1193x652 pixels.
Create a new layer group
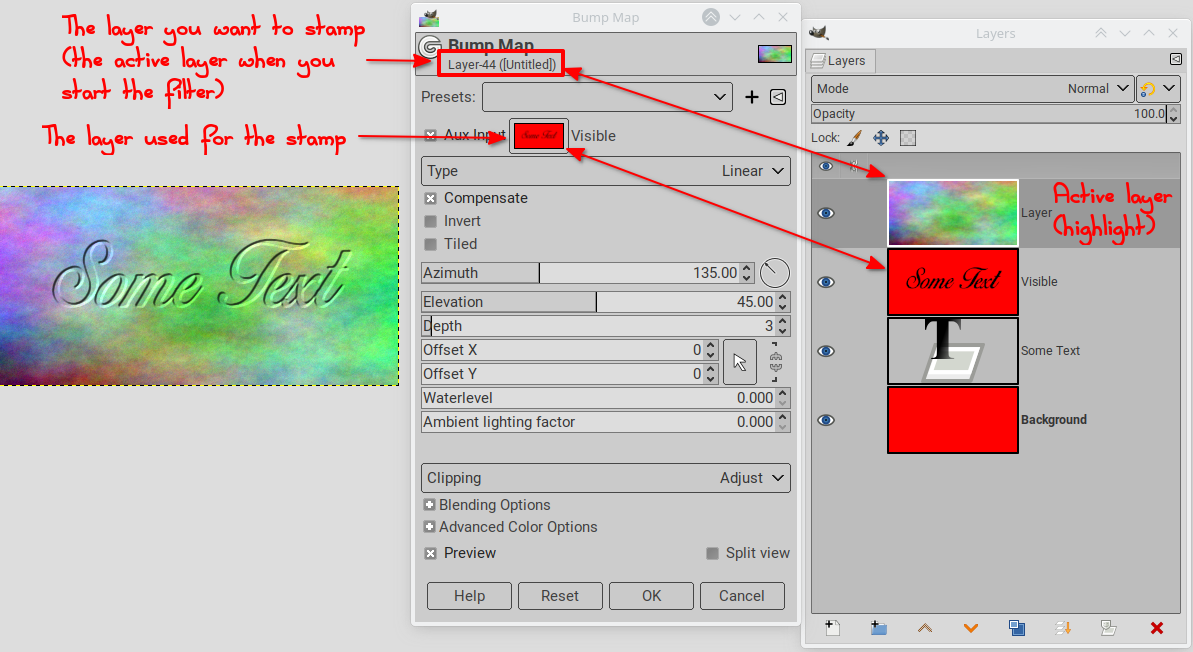(879, 628)
